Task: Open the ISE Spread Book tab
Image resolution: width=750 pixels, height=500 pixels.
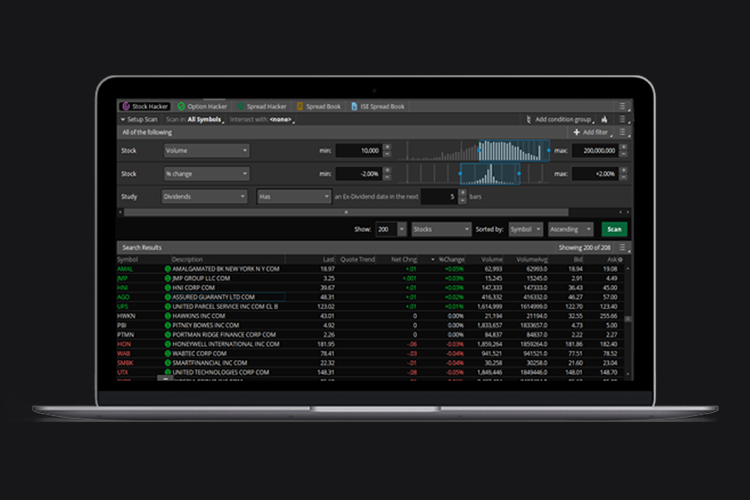Action: click(378, 106)
